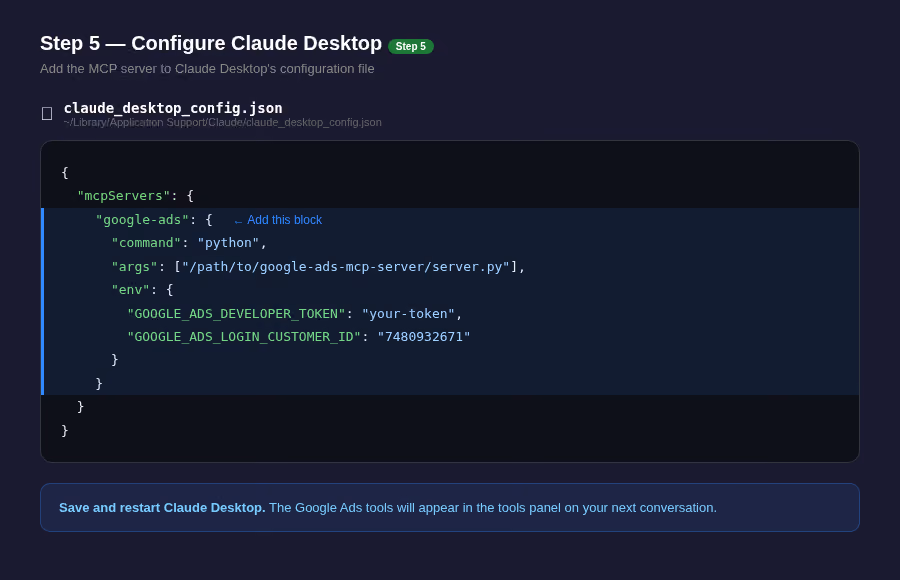Image resolution: width=900 pixels, height=580 pixels.
Task: Click the "google-ads" key in the code
Action: (142, 220)
